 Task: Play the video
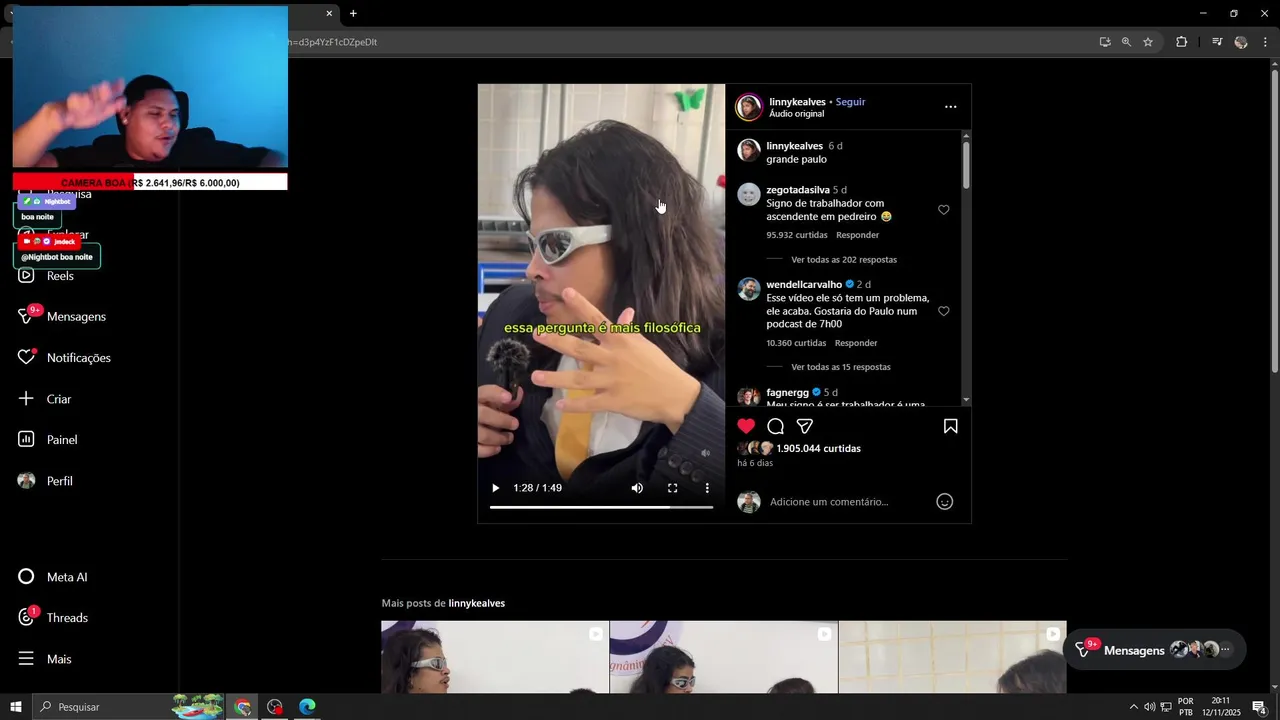[495, 488]
